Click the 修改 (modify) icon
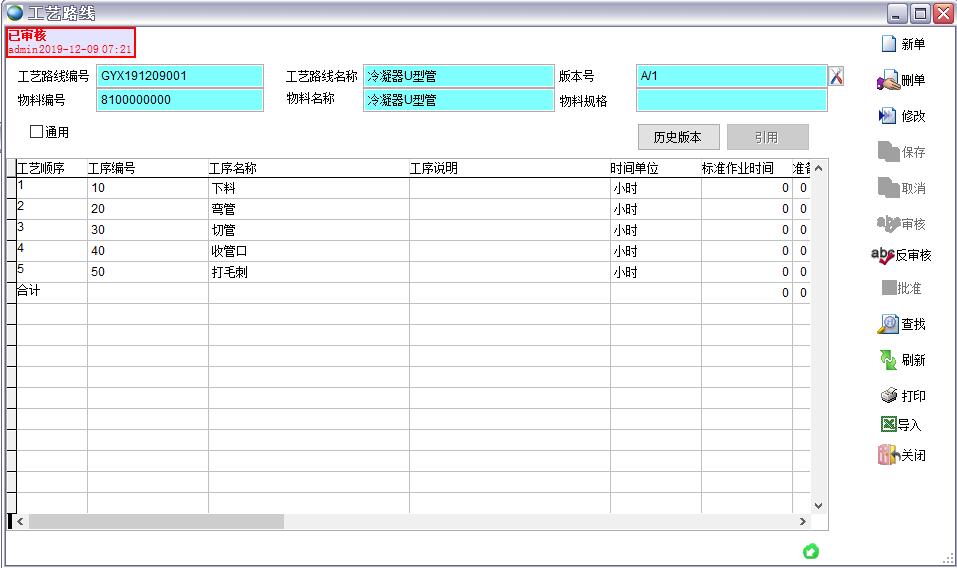Image resolution: width=957 pixels, height=568 pixels. 887,116
